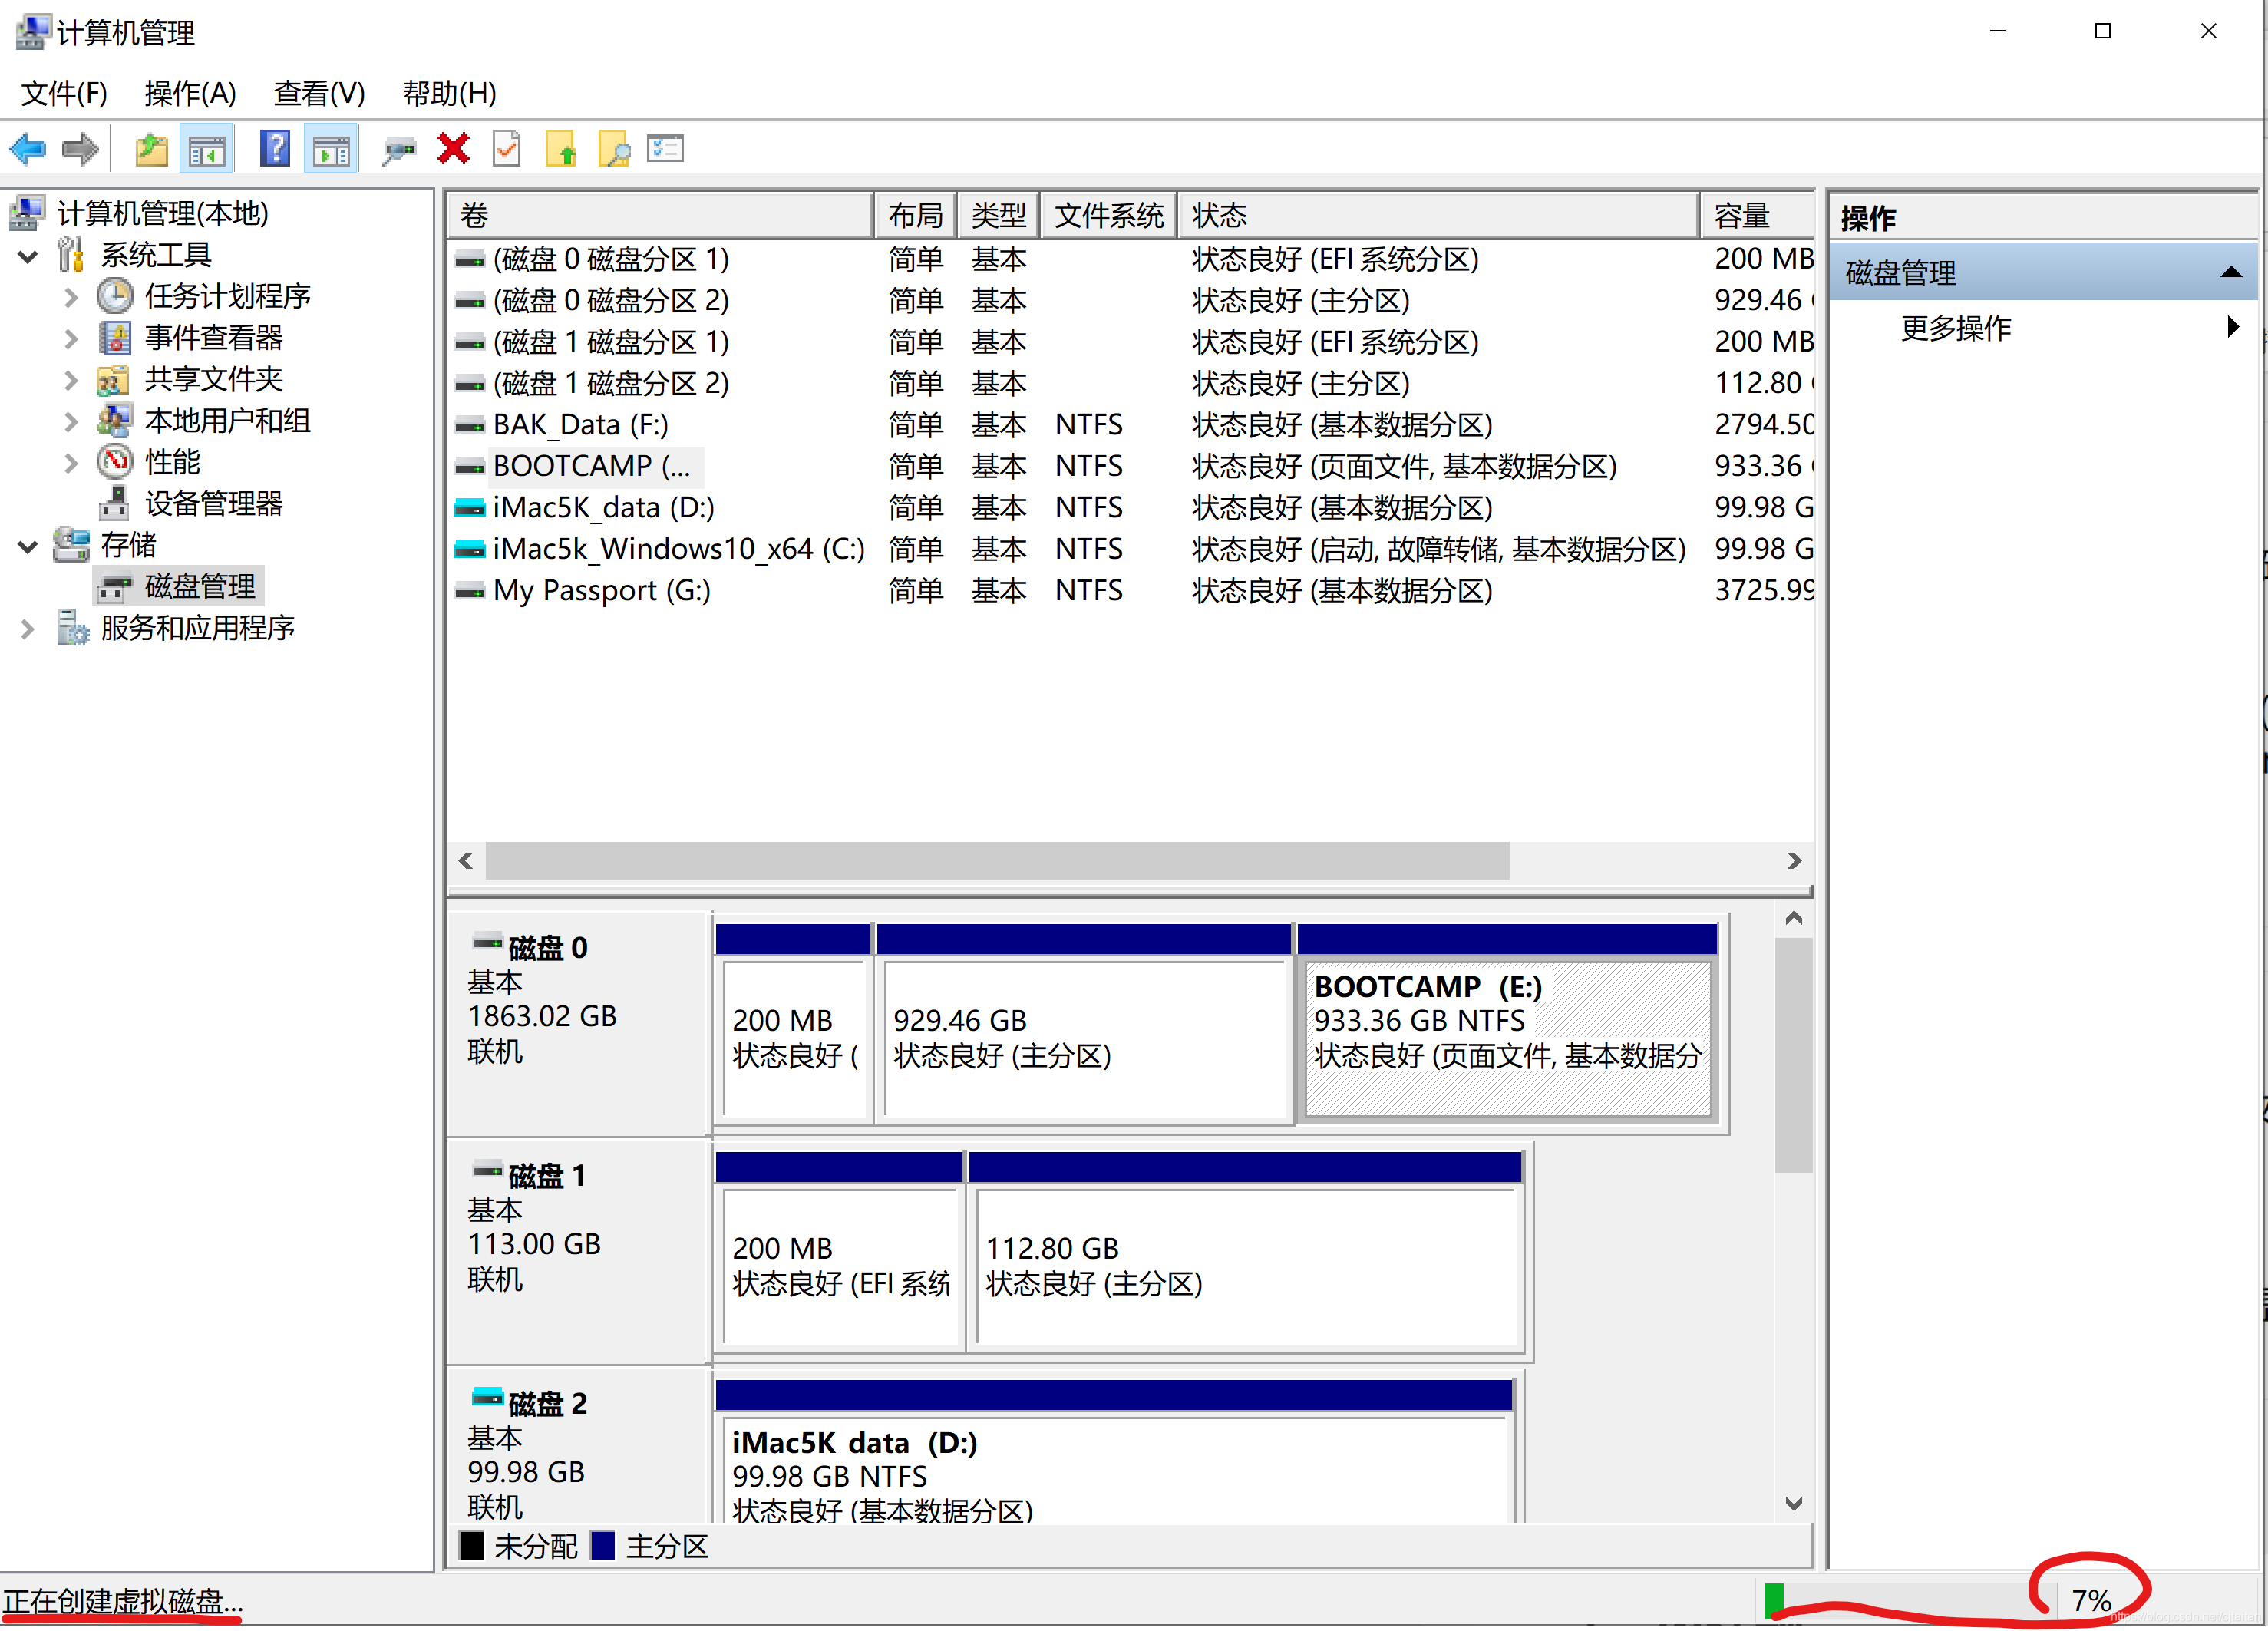Click the Properties checkmark document icon
This screenshot has height=1631, width=2268.
pos(507,150)
